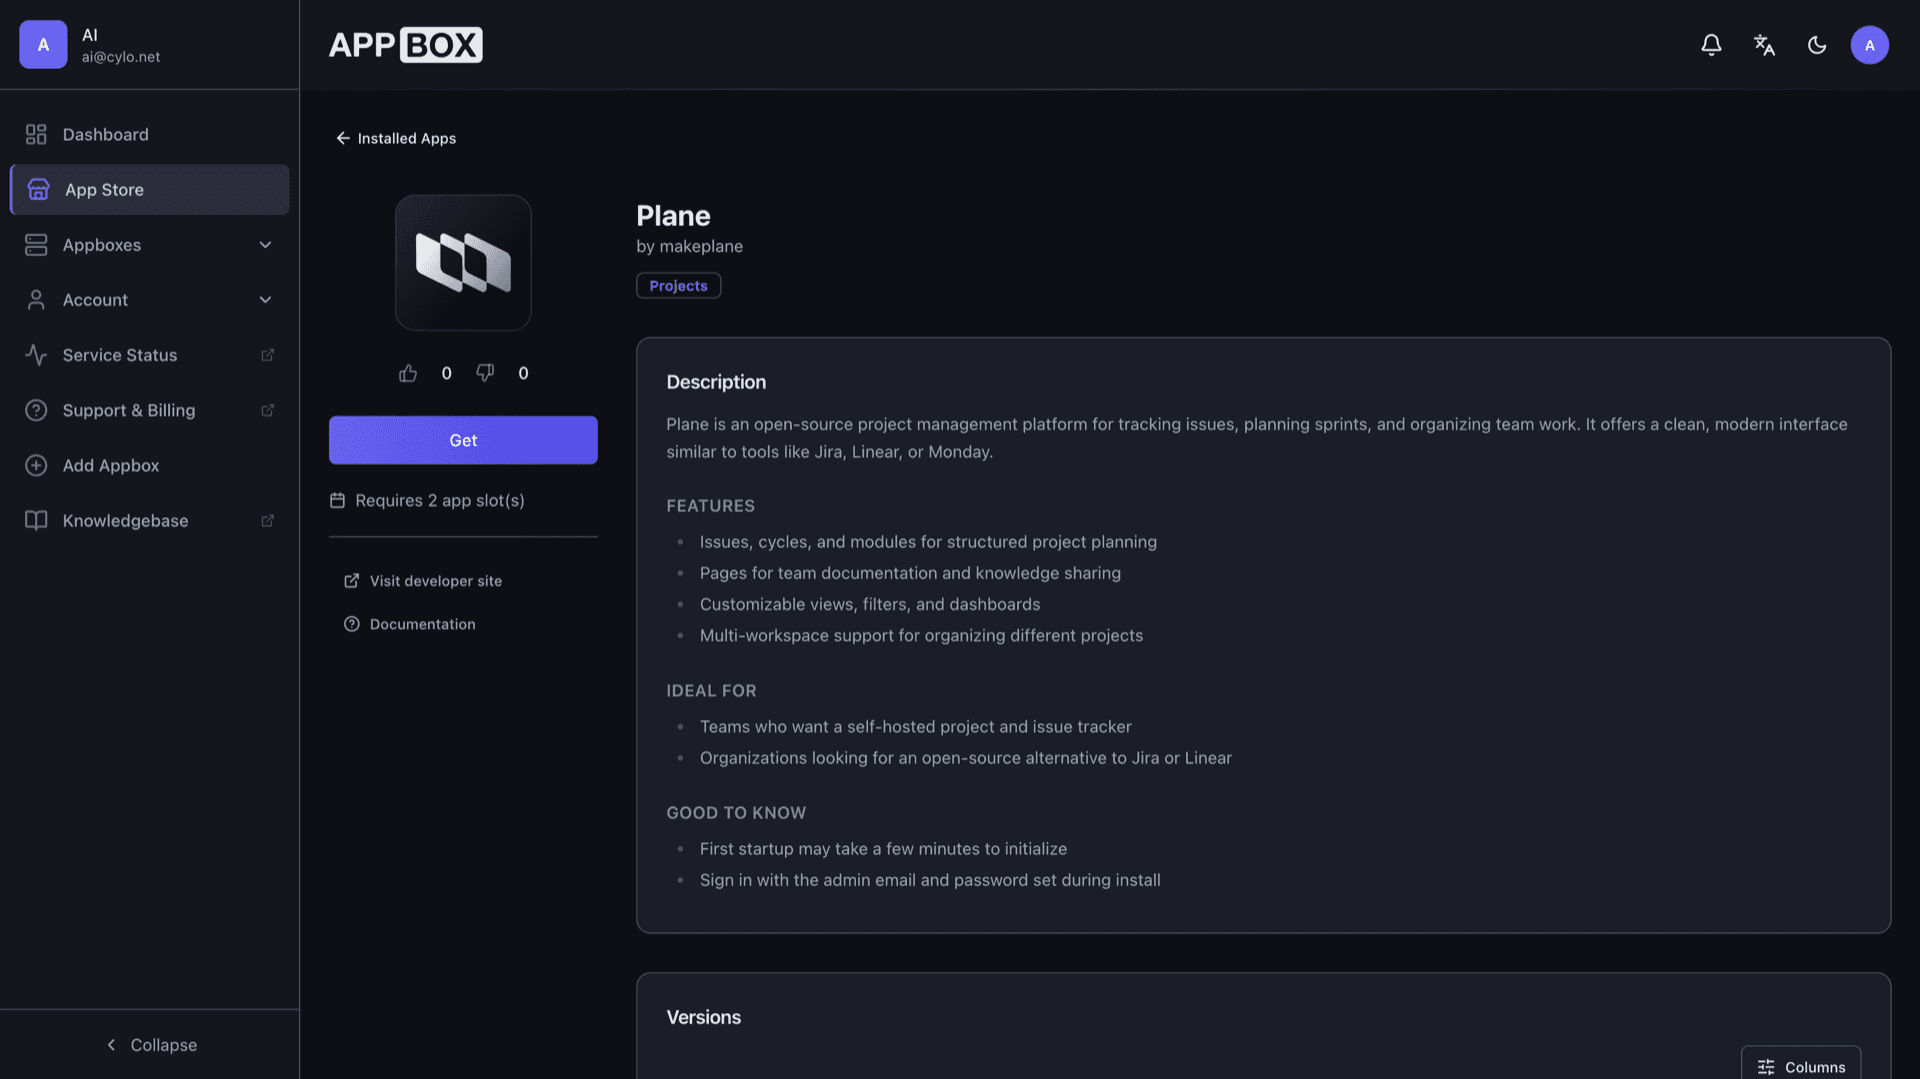
Task: Click the App Store storefront icon
Action: [38, 190]
